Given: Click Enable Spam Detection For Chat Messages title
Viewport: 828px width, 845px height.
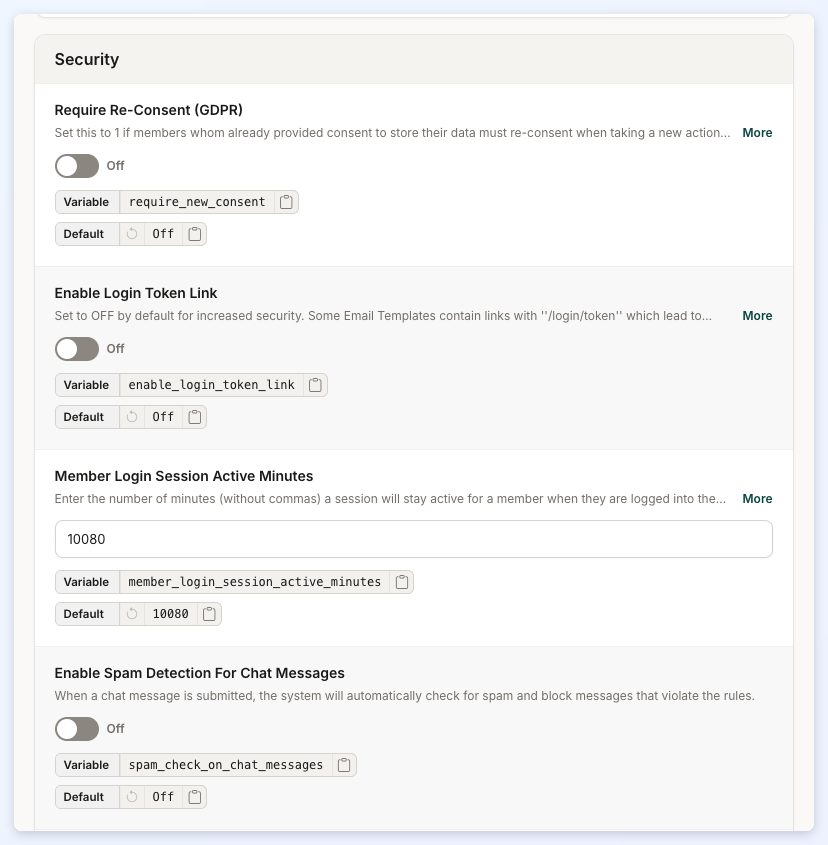Looking at the screenshot, I should [x=199, y=673].
